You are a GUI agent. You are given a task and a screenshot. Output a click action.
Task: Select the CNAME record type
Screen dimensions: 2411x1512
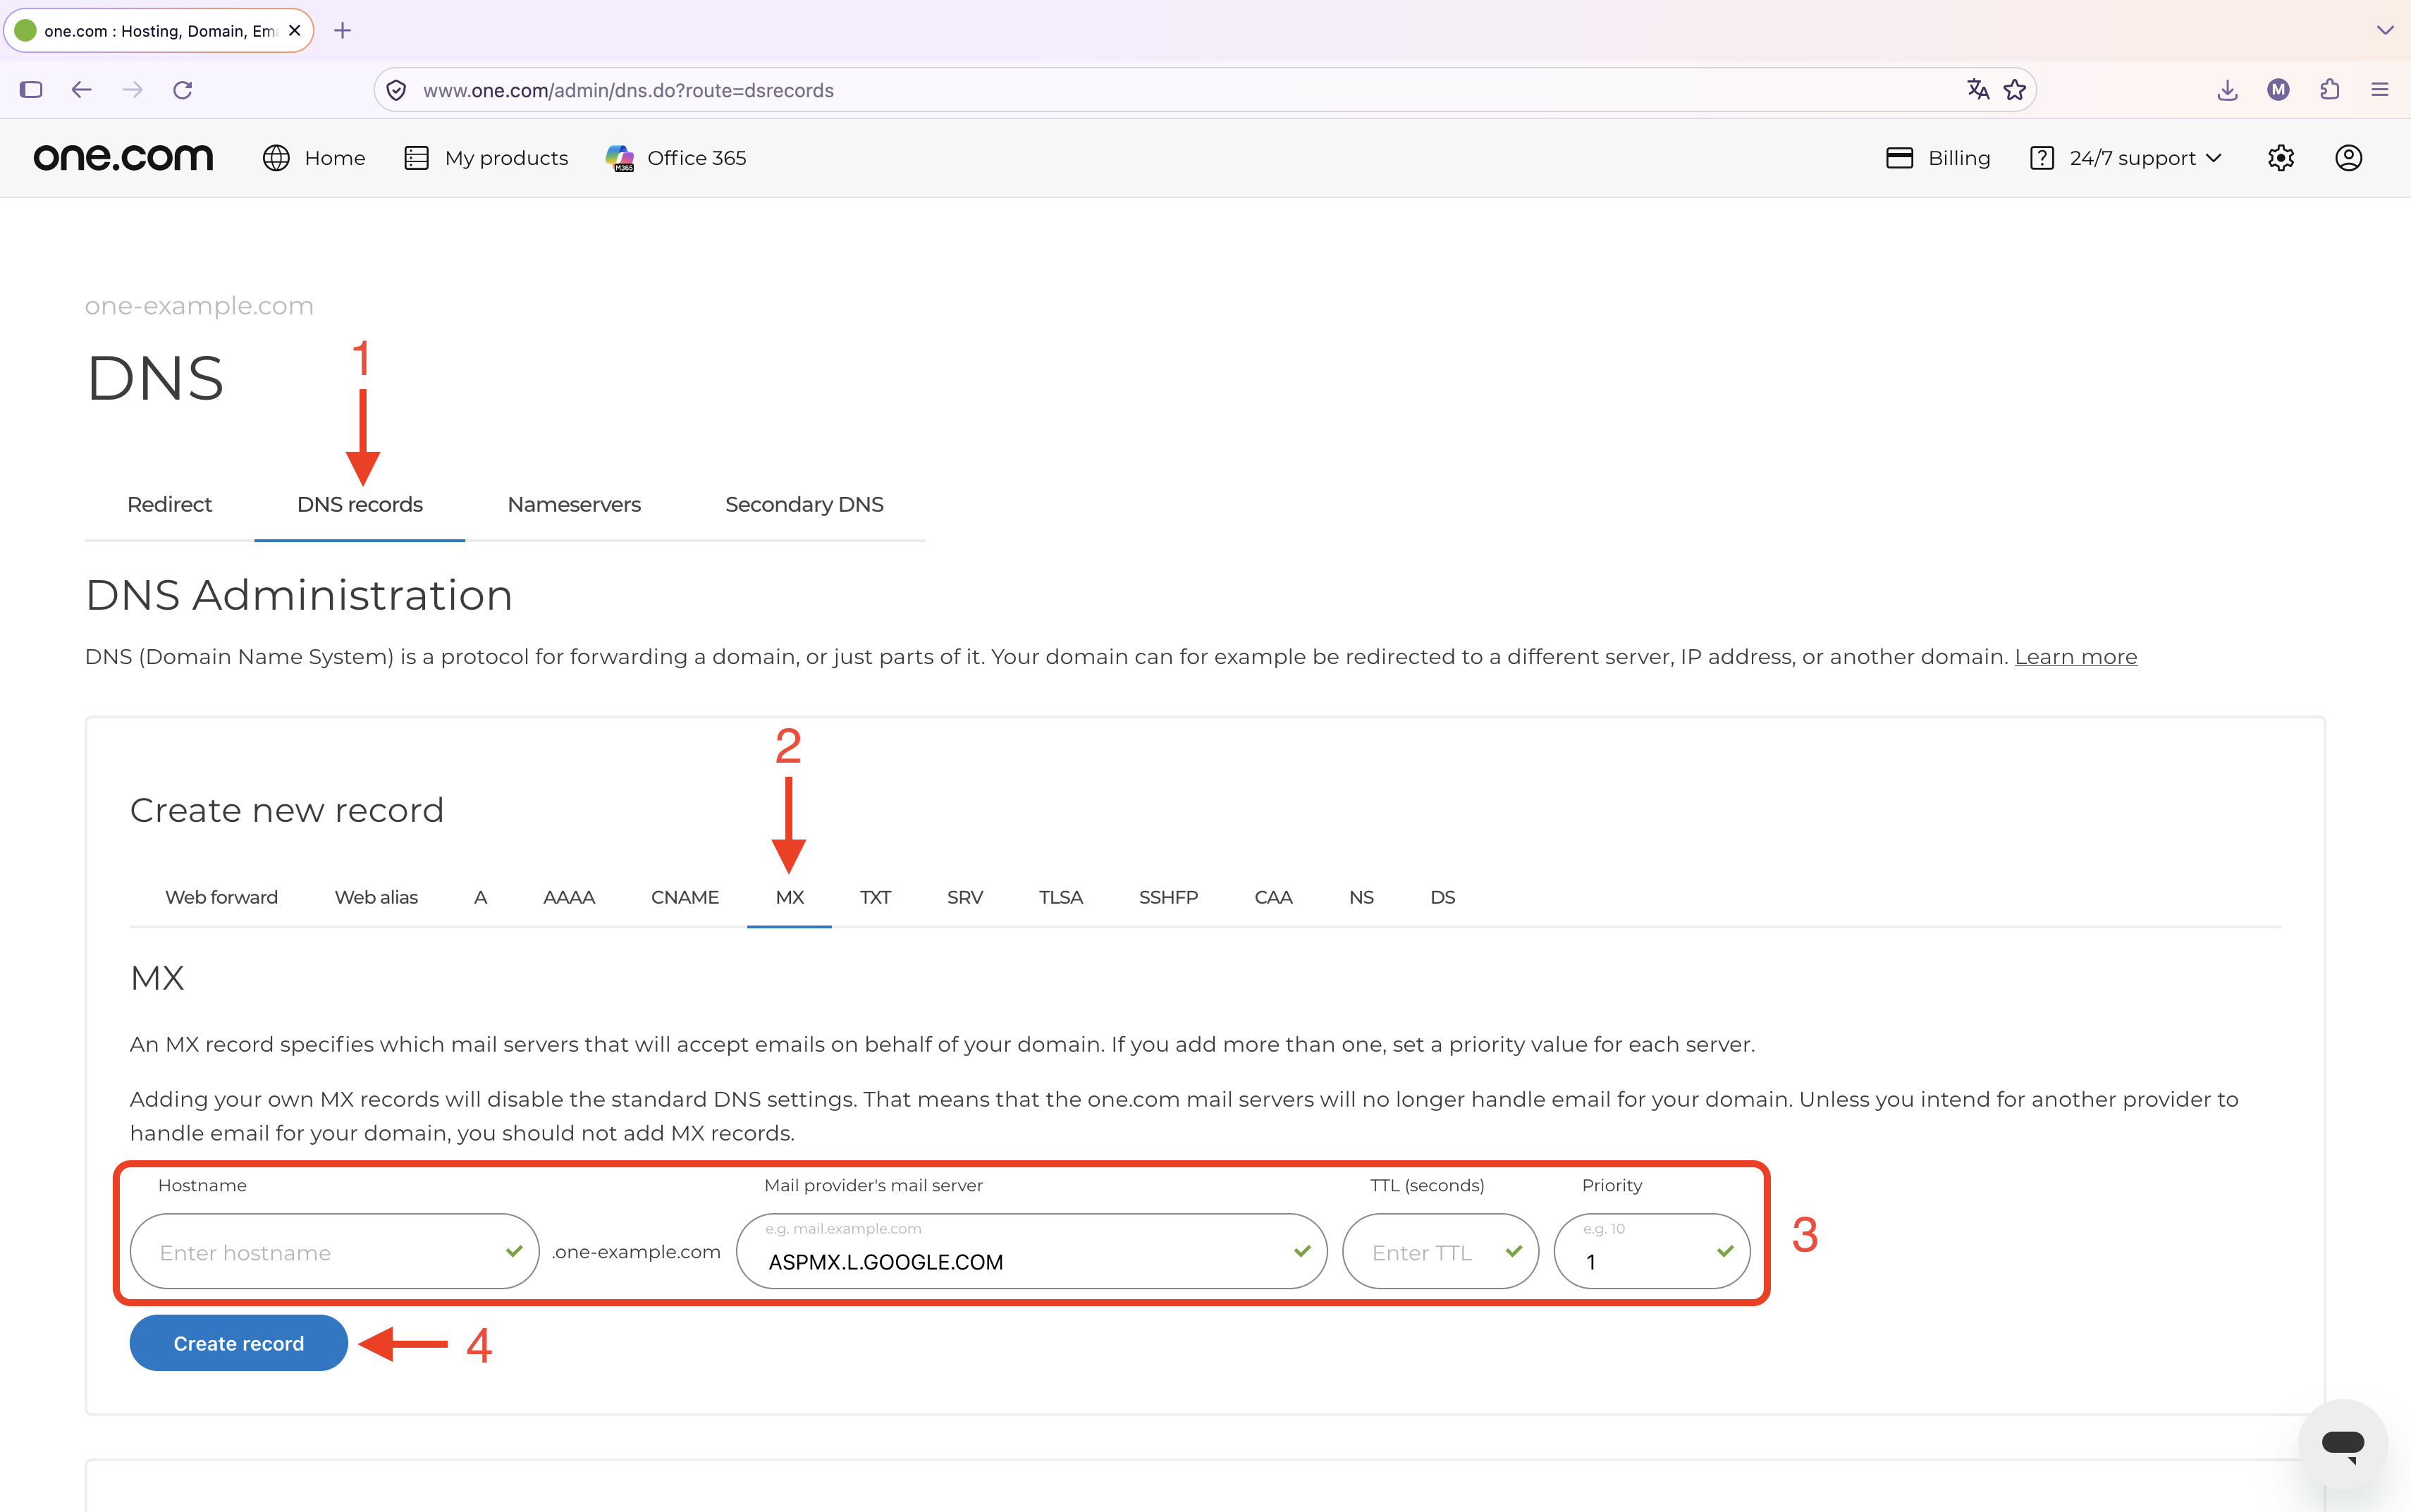tap(685, 897)
